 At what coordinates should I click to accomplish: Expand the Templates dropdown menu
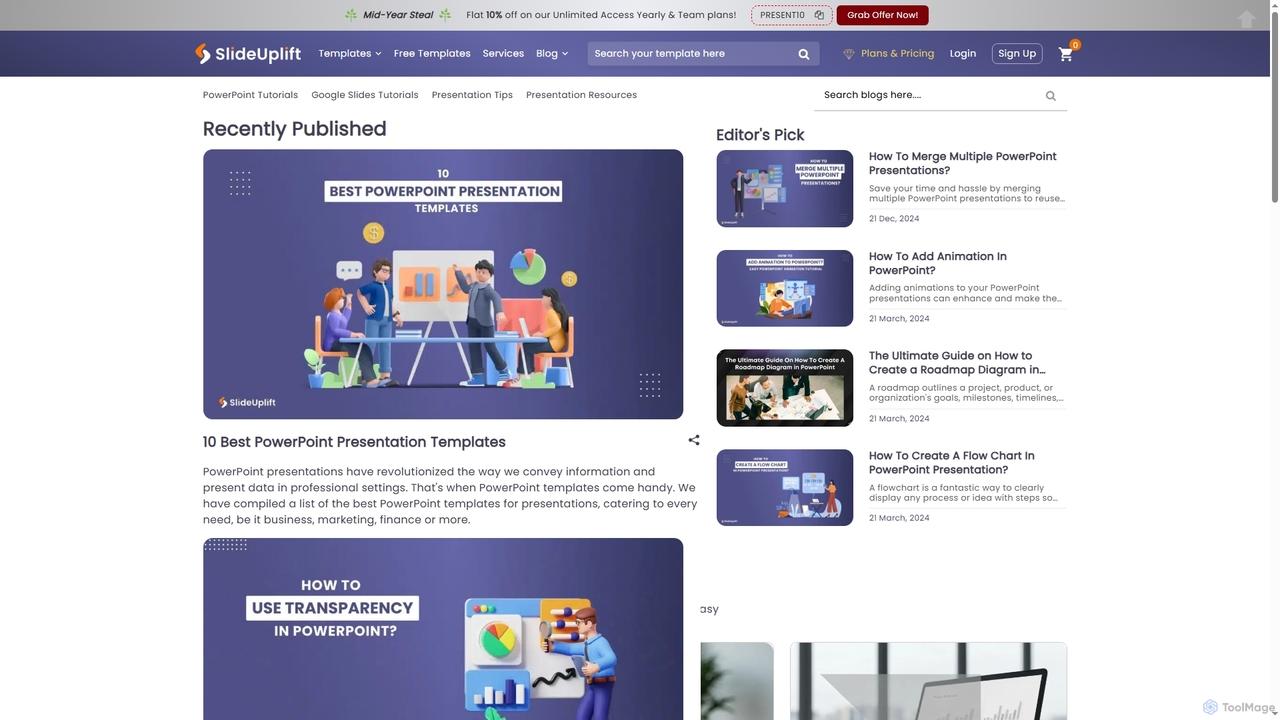point(350,54)
